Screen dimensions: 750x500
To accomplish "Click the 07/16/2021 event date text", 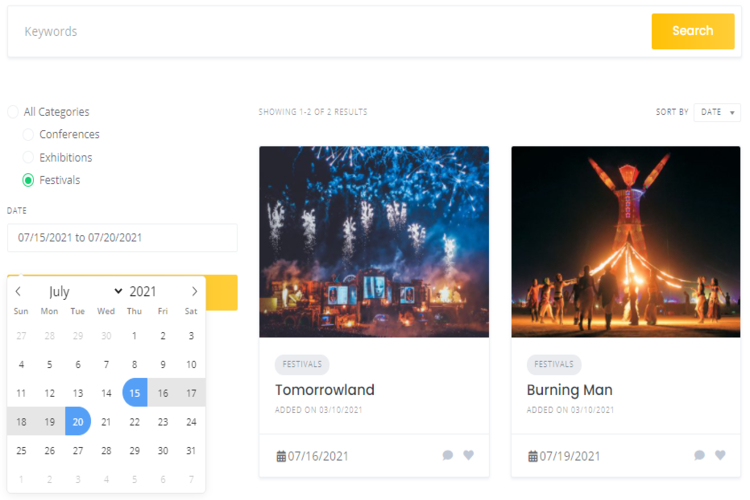I will pyautogui.click(x=318, y=456).
